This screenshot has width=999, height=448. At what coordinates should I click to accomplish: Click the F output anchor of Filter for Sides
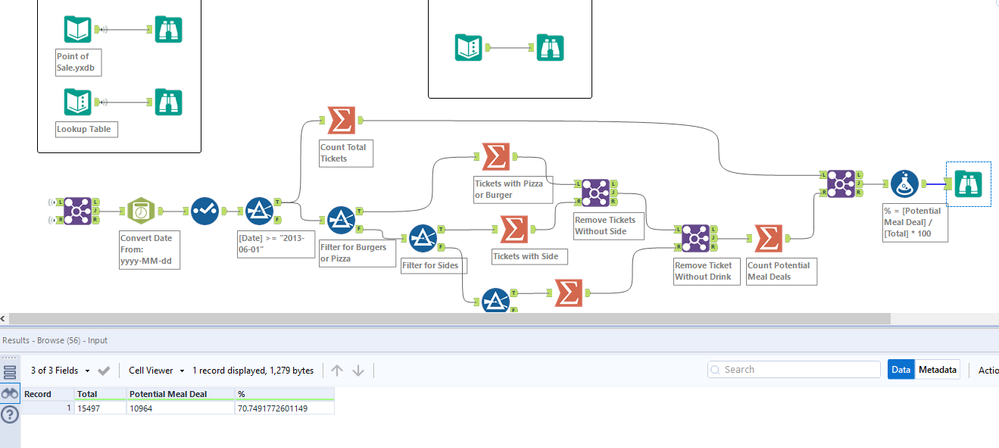point(442,247)
